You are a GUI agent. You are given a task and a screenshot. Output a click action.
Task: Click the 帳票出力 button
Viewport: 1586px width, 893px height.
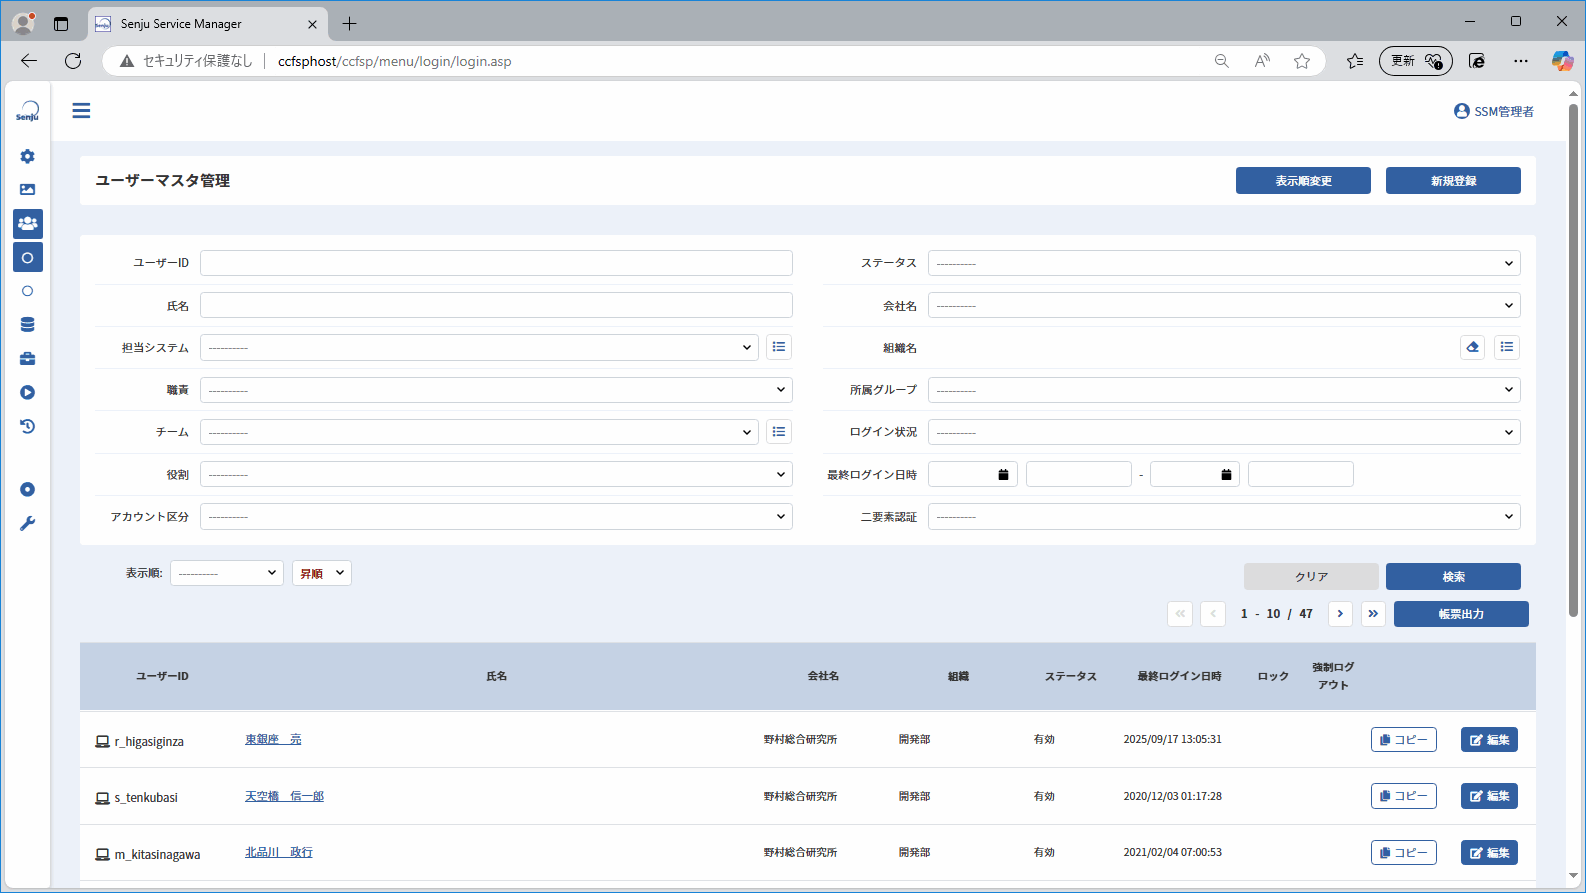tap(1461, 614)
